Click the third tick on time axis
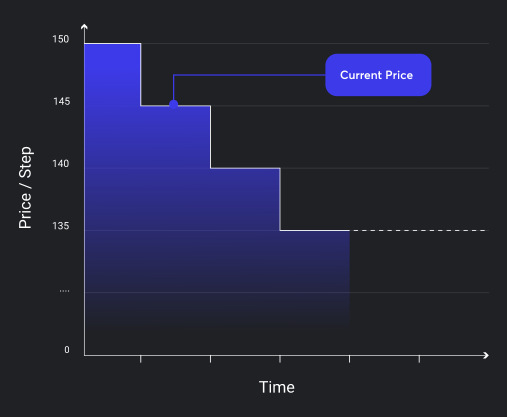 tap(280, 359)
